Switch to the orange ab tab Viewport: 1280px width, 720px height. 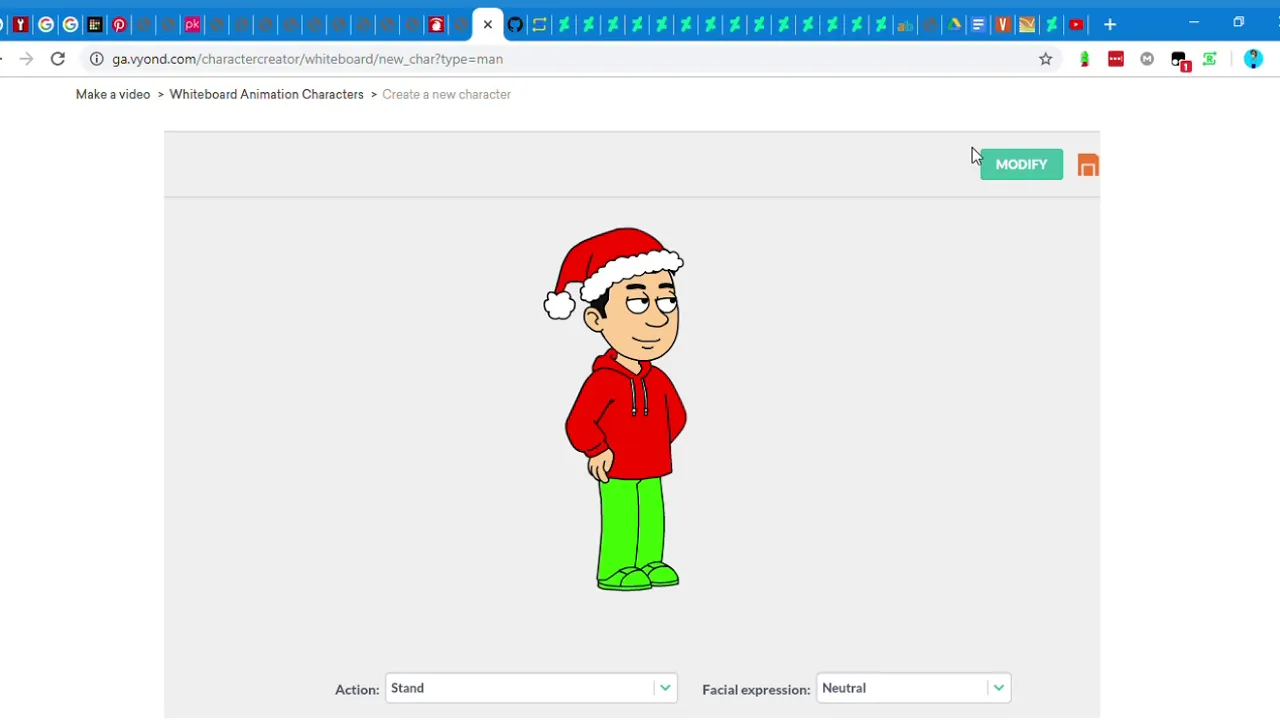pos(905,24)
